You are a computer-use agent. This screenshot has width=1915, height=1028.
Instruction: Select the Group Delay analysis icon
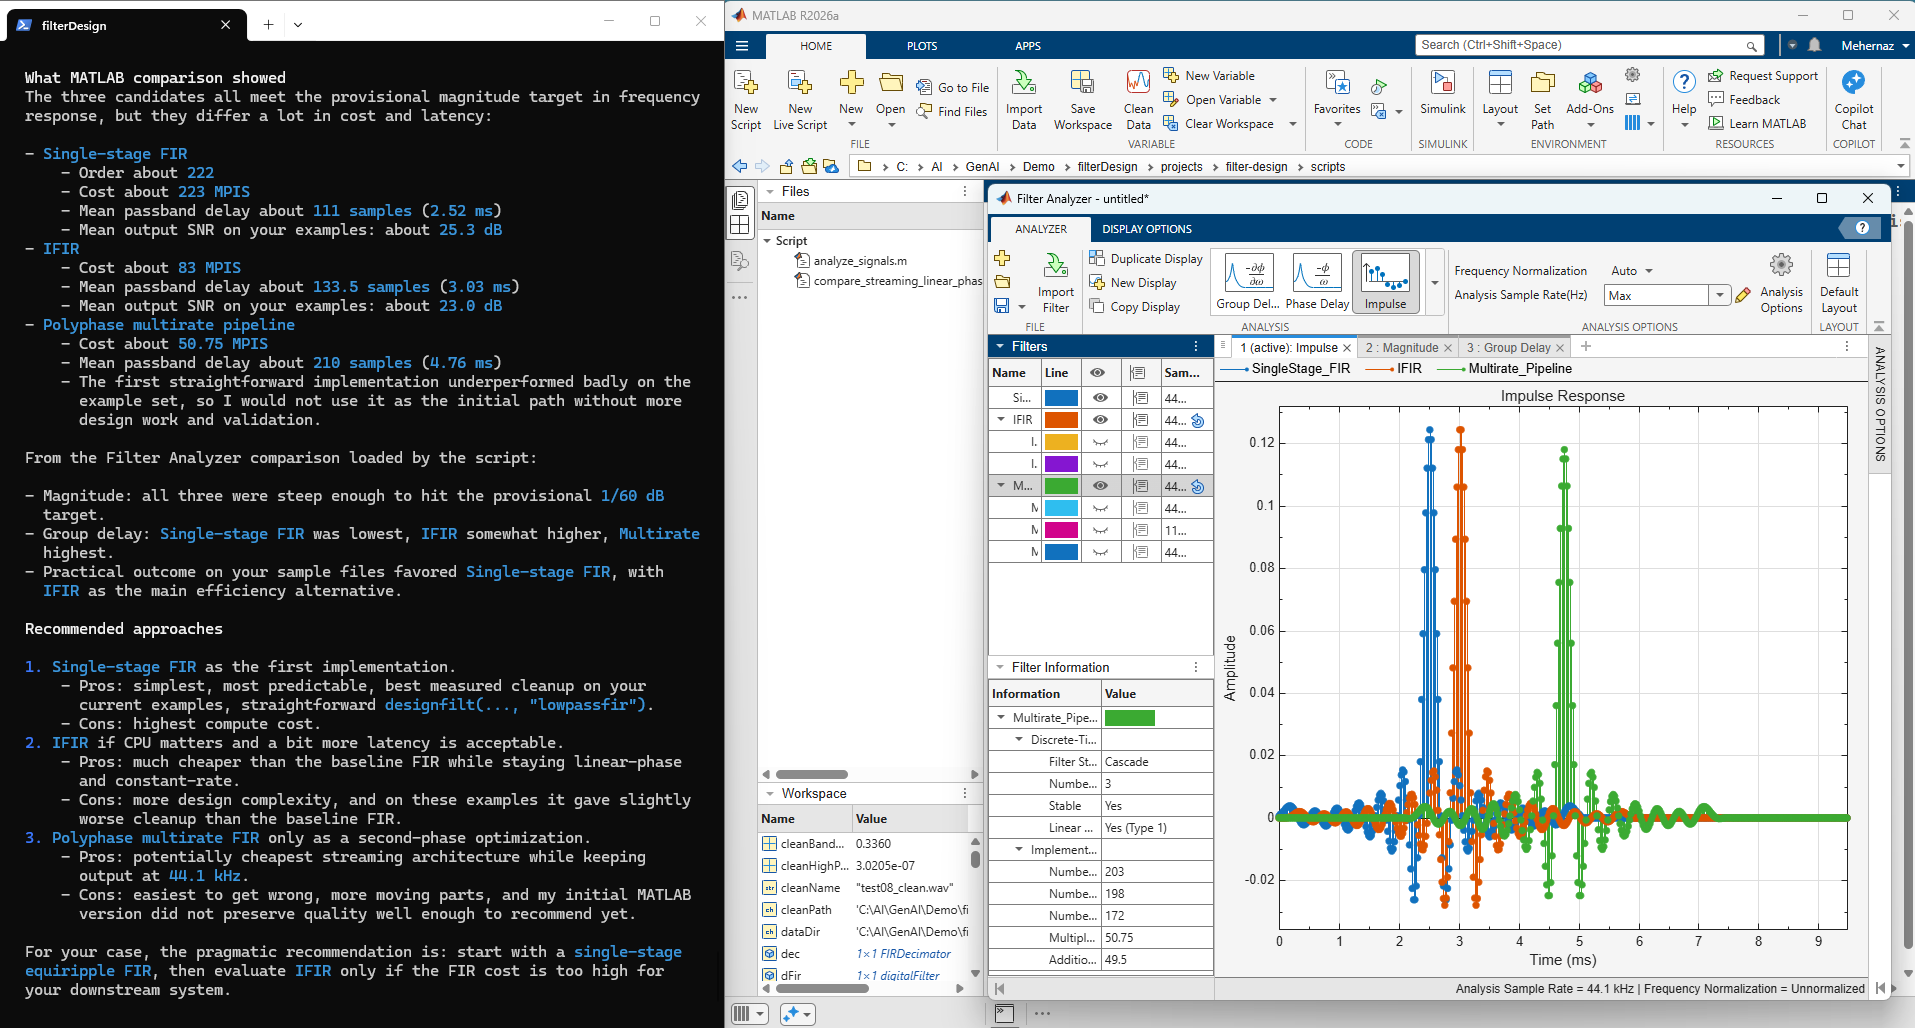1248,281
